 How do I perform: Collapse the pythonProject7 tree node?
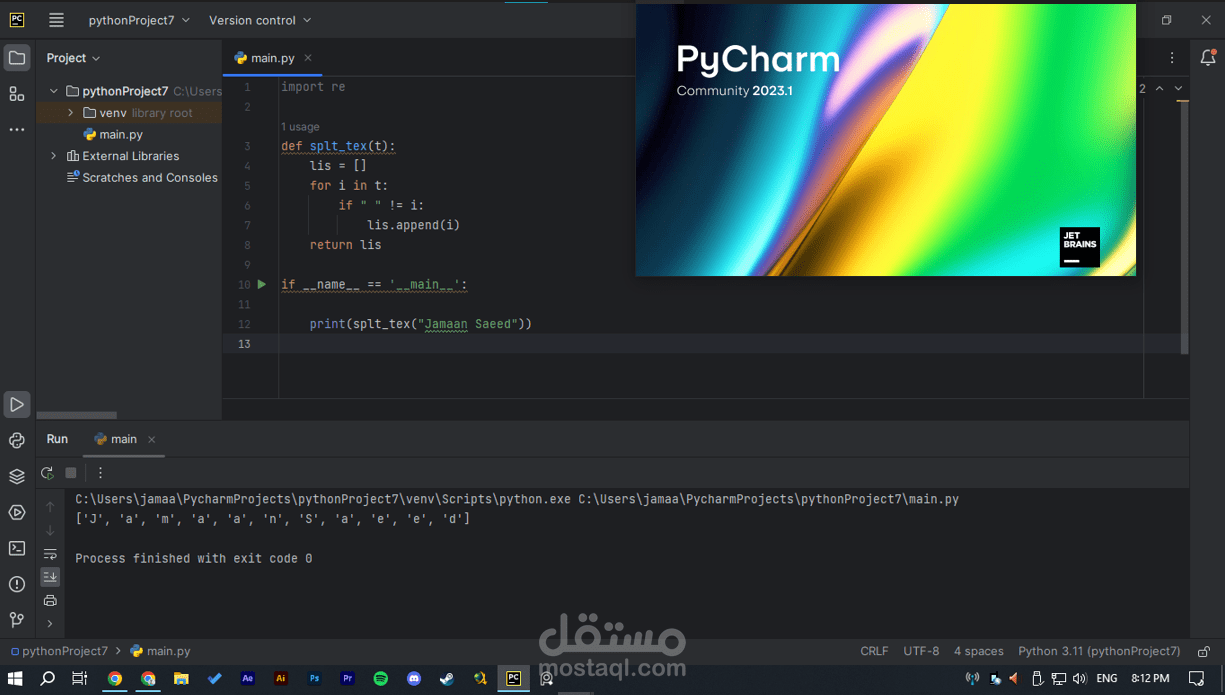[54, 91]
